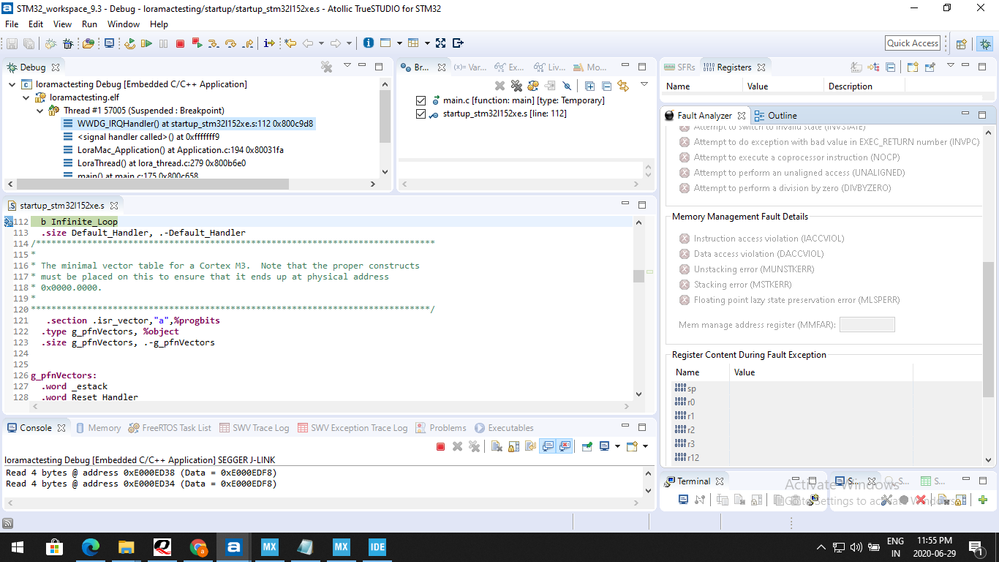Click the Open Perspective icon near Quick Access
The image size is (999, 562).
click(961, 43)
